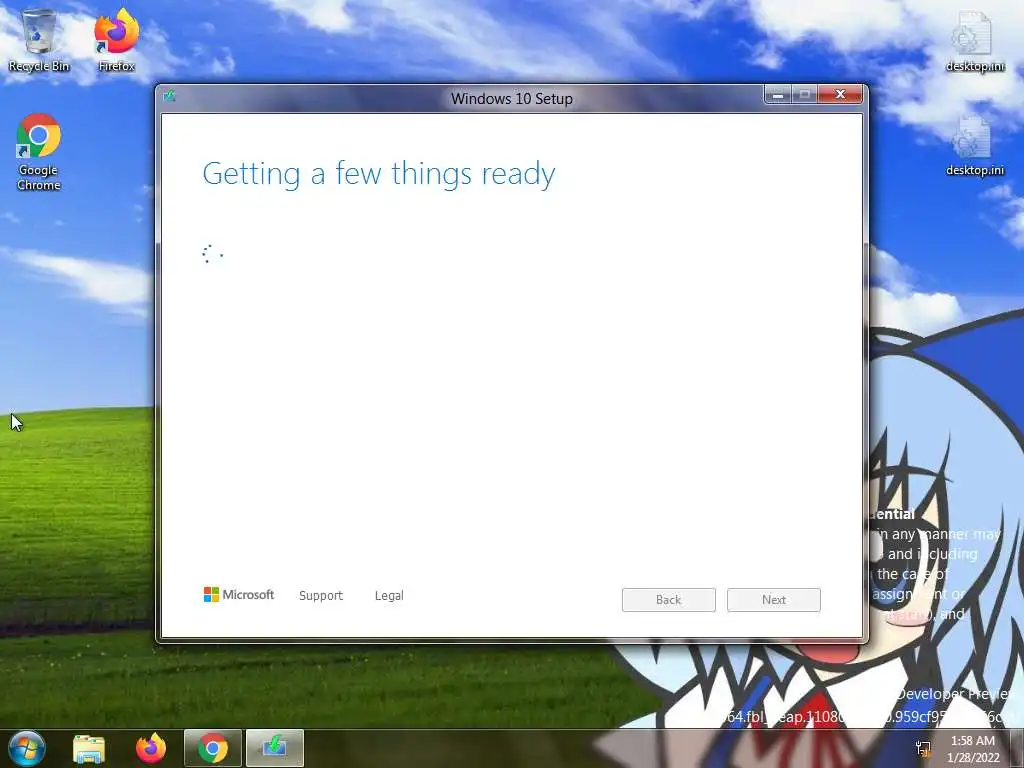Select the Firefox desktop shortcut
This screenshot has height=768, width=1024.
coord(117,40)
